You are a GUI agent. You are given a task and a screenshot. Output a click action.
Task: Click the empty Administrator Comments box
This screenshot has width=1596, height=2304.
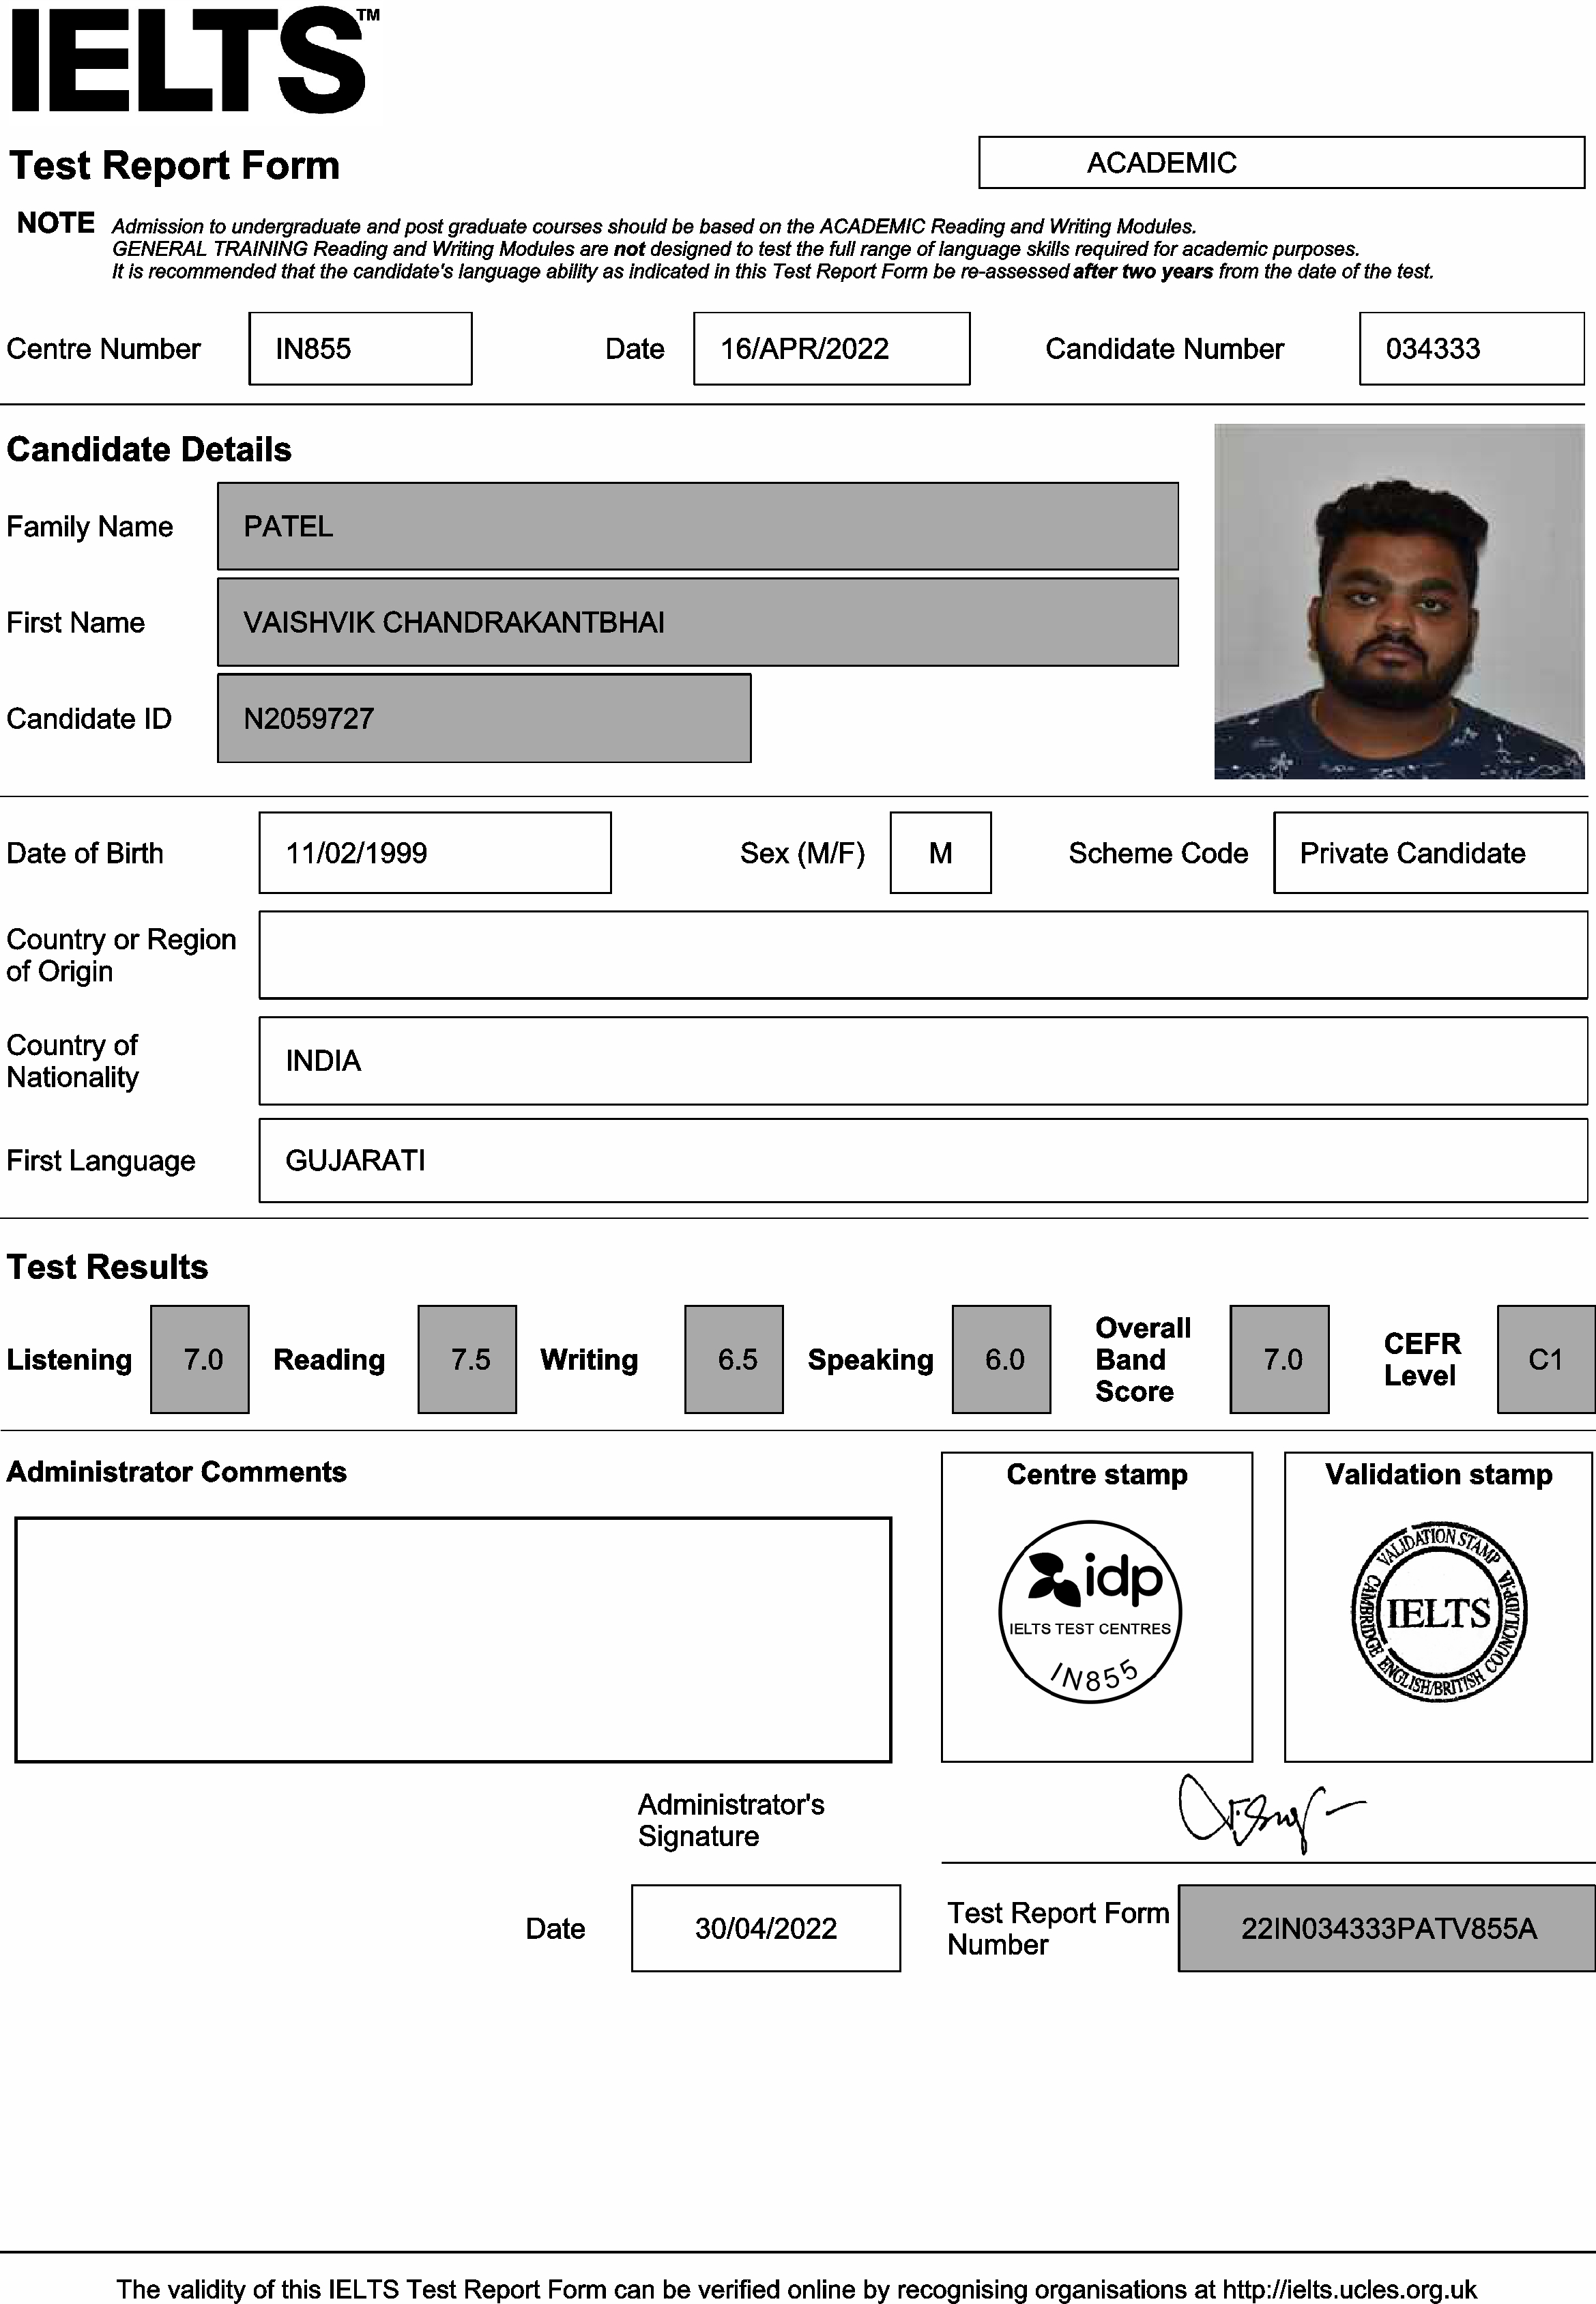[452, 1640]
